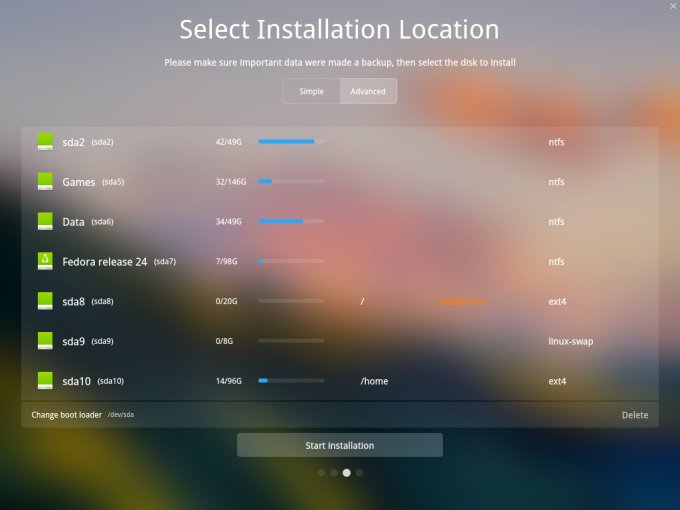Open linux-swap filesystem type for sda9
Screen dimensions: 680x510
coord(571,341)
